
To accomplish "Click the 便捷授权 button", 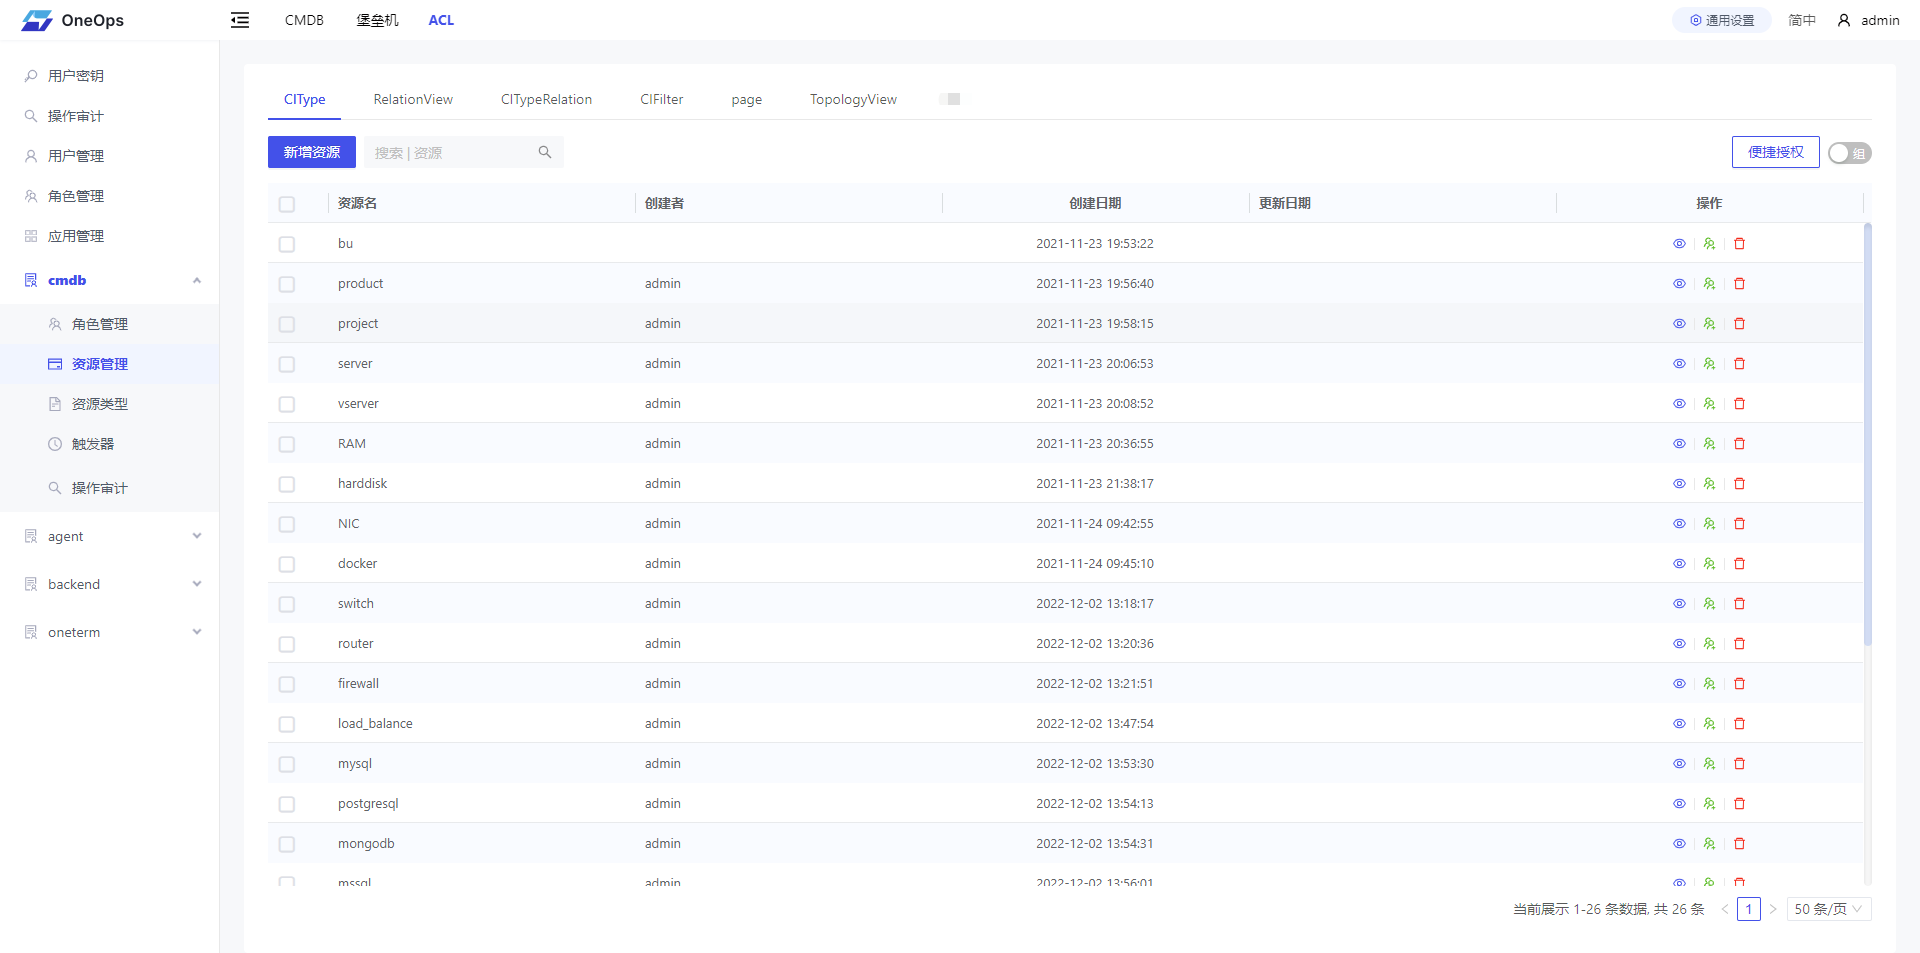I will (1775, 152).
